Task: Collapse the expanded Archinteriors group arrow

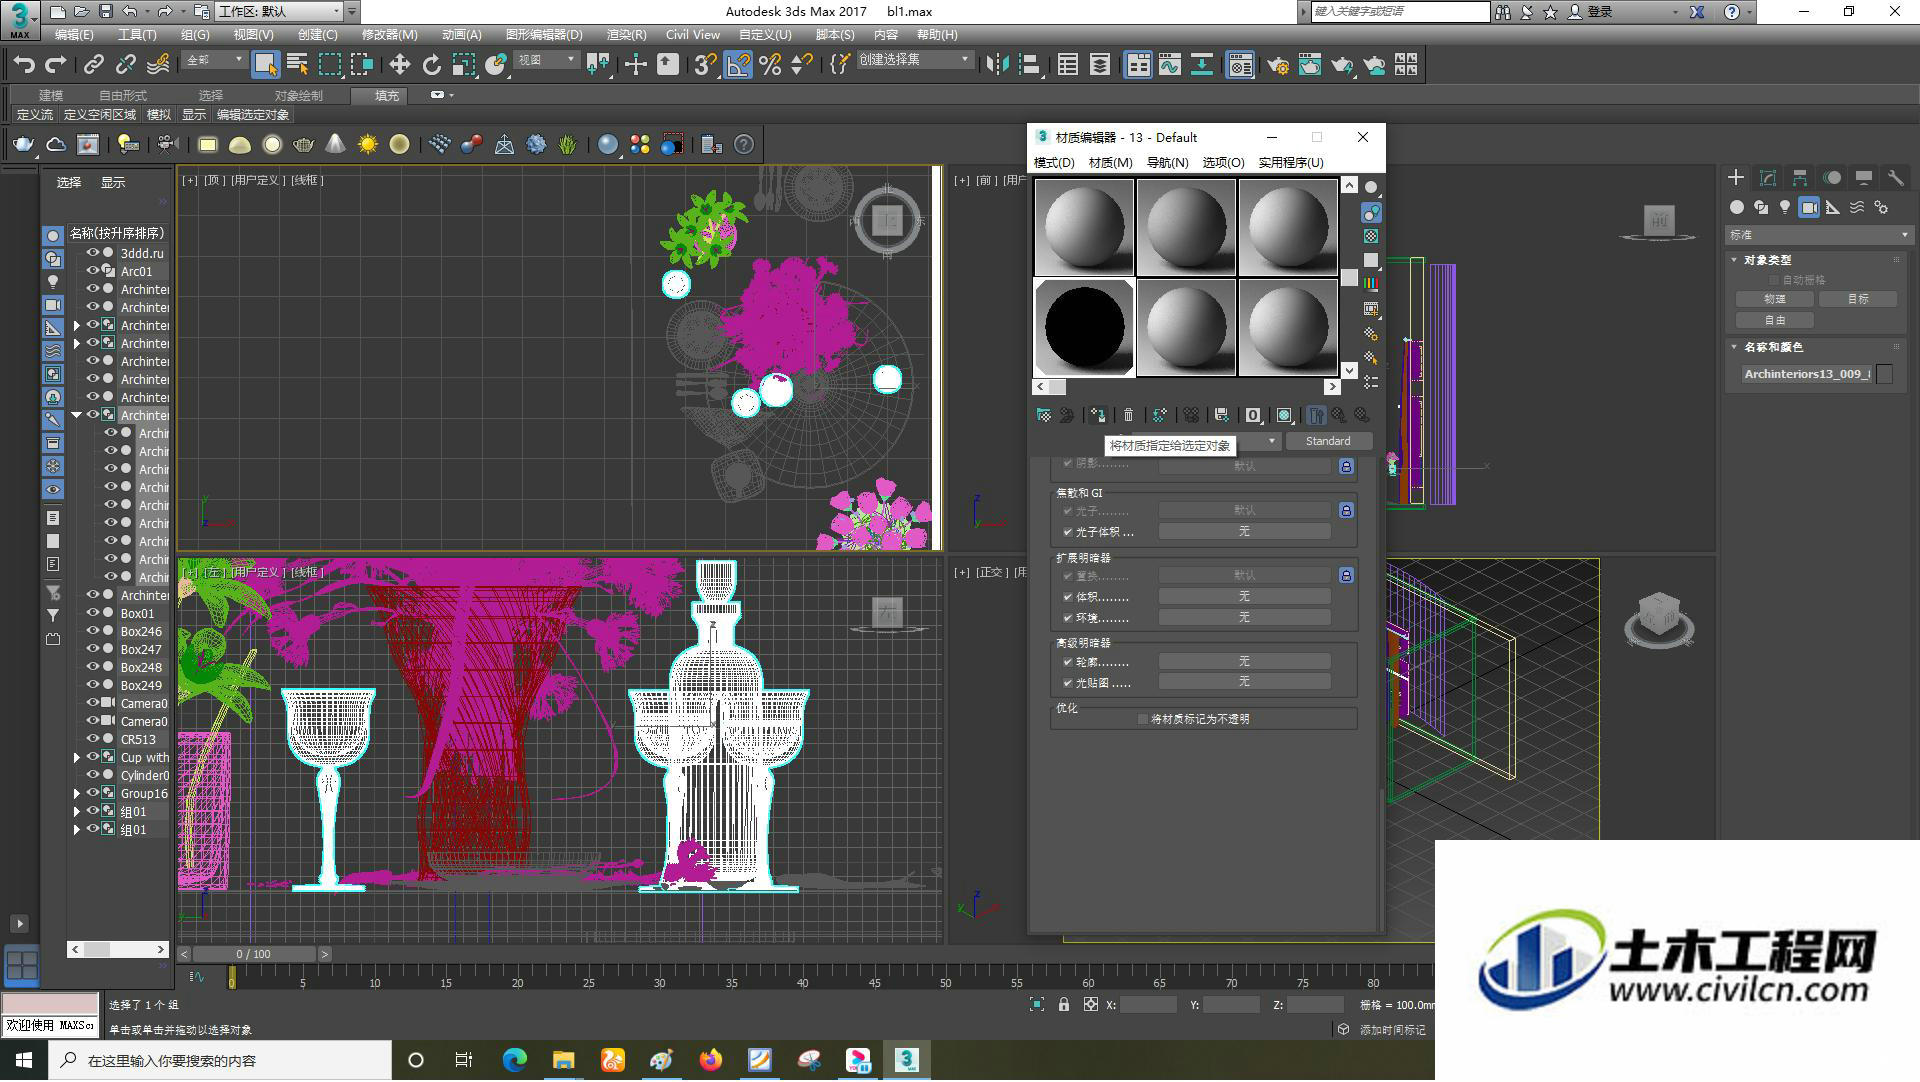Action: (x=77, y=415)
